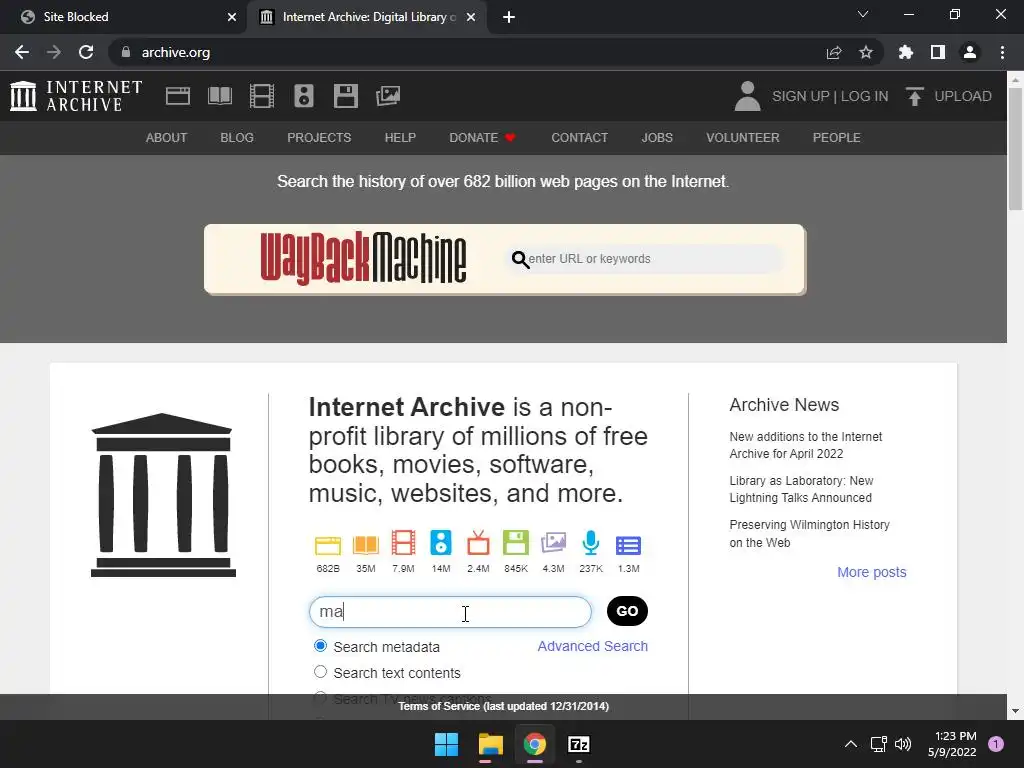Open the JOBS menu item
The image size is (1024, 768).
[657, 138]
